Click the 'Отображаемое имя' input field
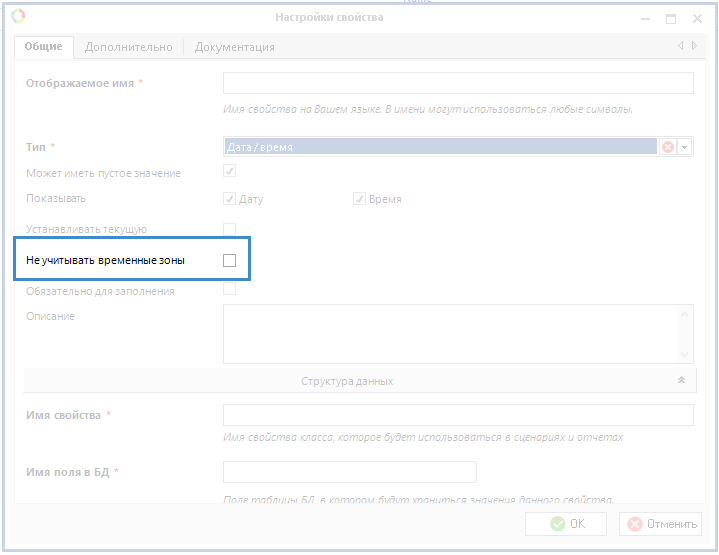The height and width of the screenshot is (555, 719). [x=457, y=83]
